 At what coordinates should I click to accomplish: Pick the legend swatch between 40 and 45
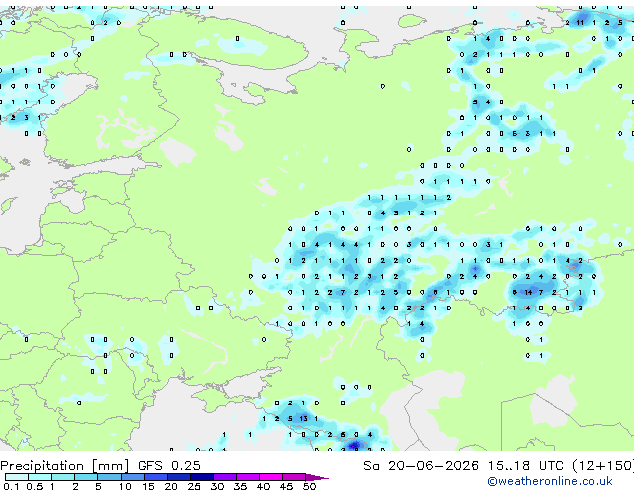coord(271,477)
